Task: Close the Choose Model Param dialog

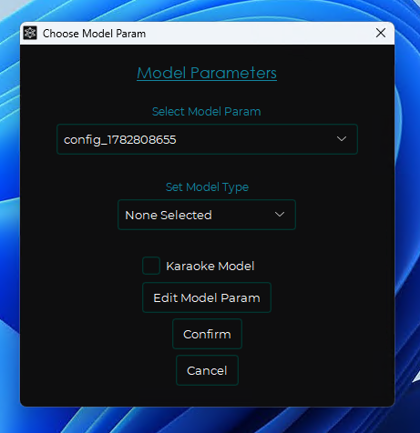Action: pyautogui.click(x=381, y=33)
